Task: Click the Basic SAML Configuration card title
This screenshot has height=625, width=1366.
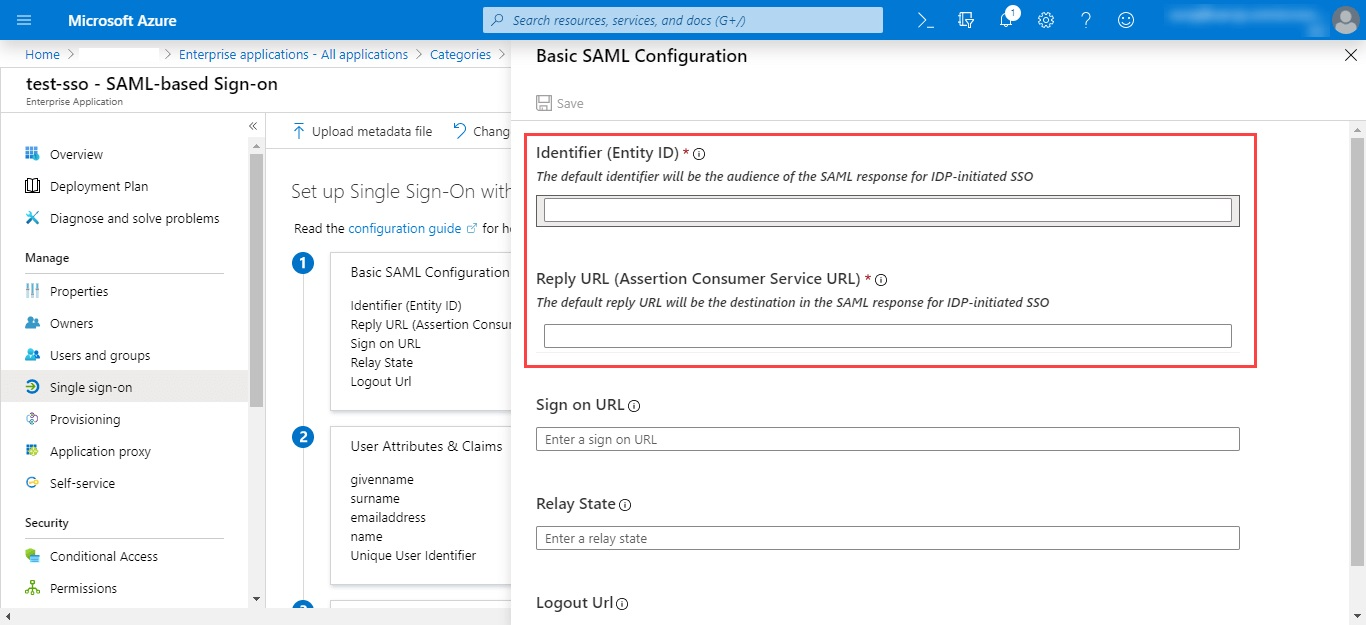Action: point(430,272)
